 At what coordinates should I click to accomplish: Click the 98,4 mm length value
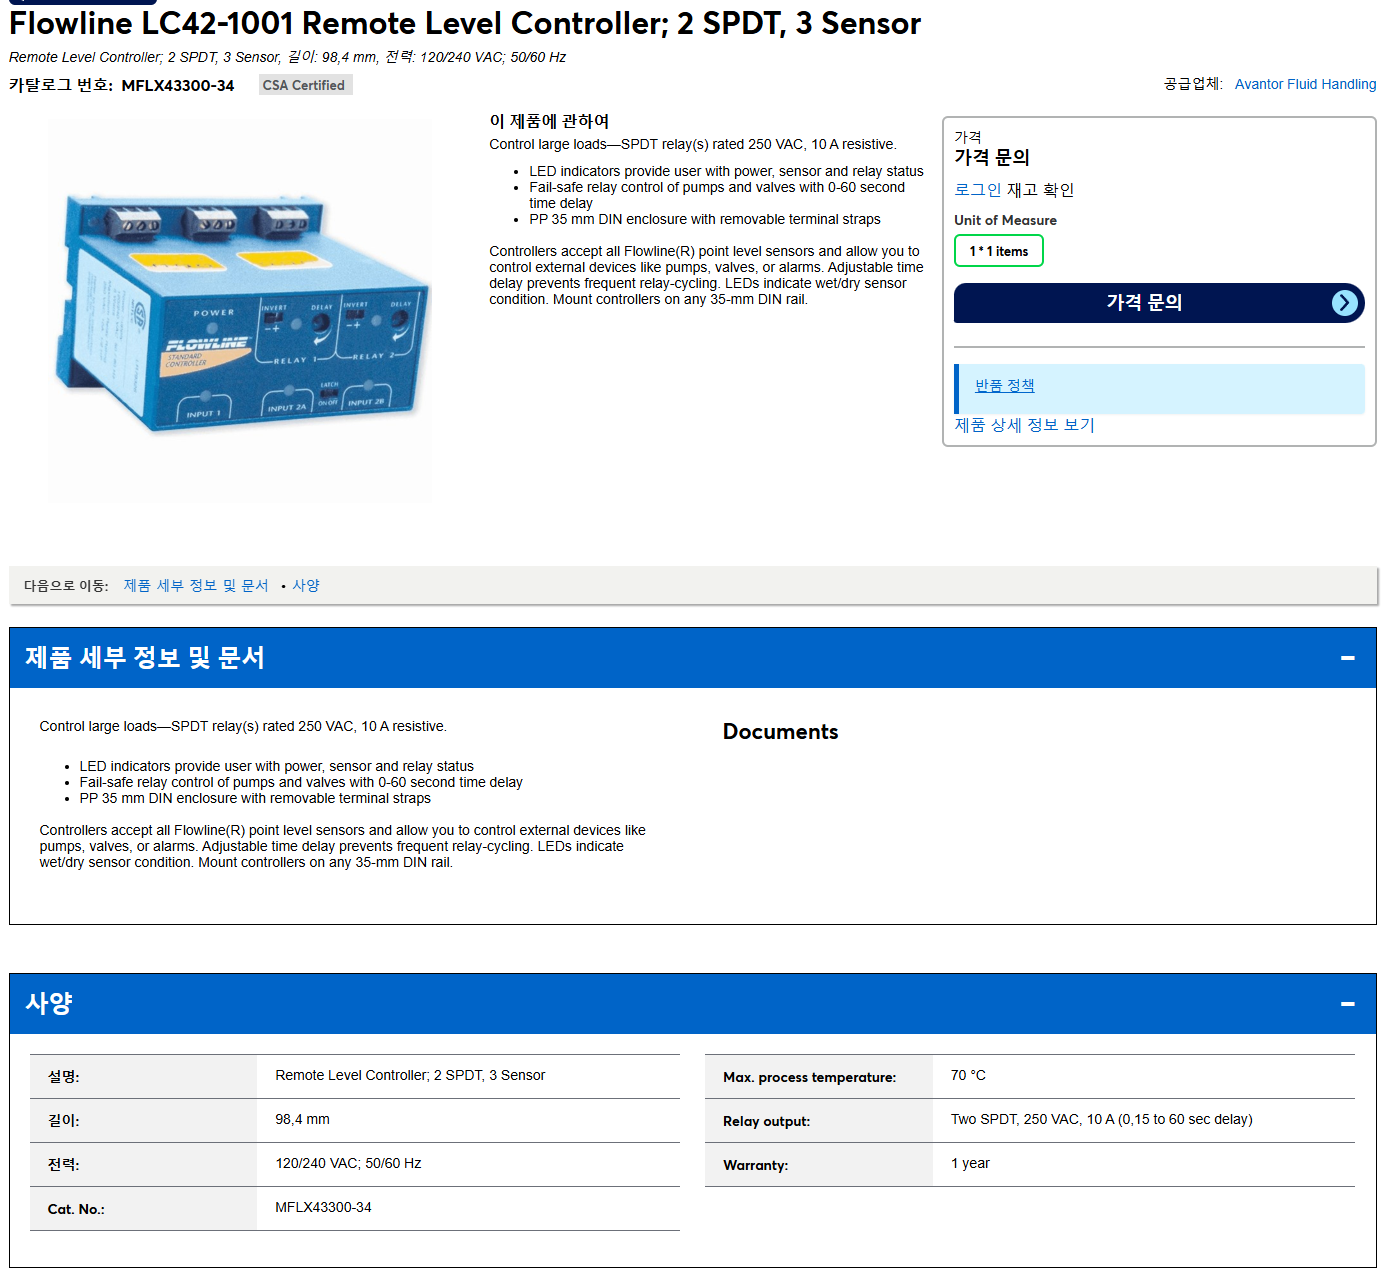point(302,1120)
